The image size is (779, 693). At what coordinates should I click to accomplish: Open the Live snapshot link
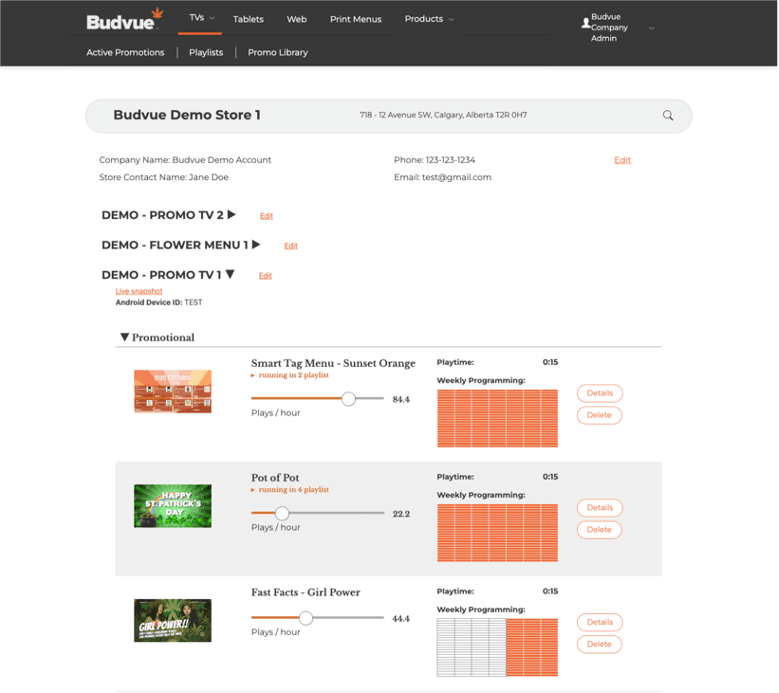(x=139, y=291)
